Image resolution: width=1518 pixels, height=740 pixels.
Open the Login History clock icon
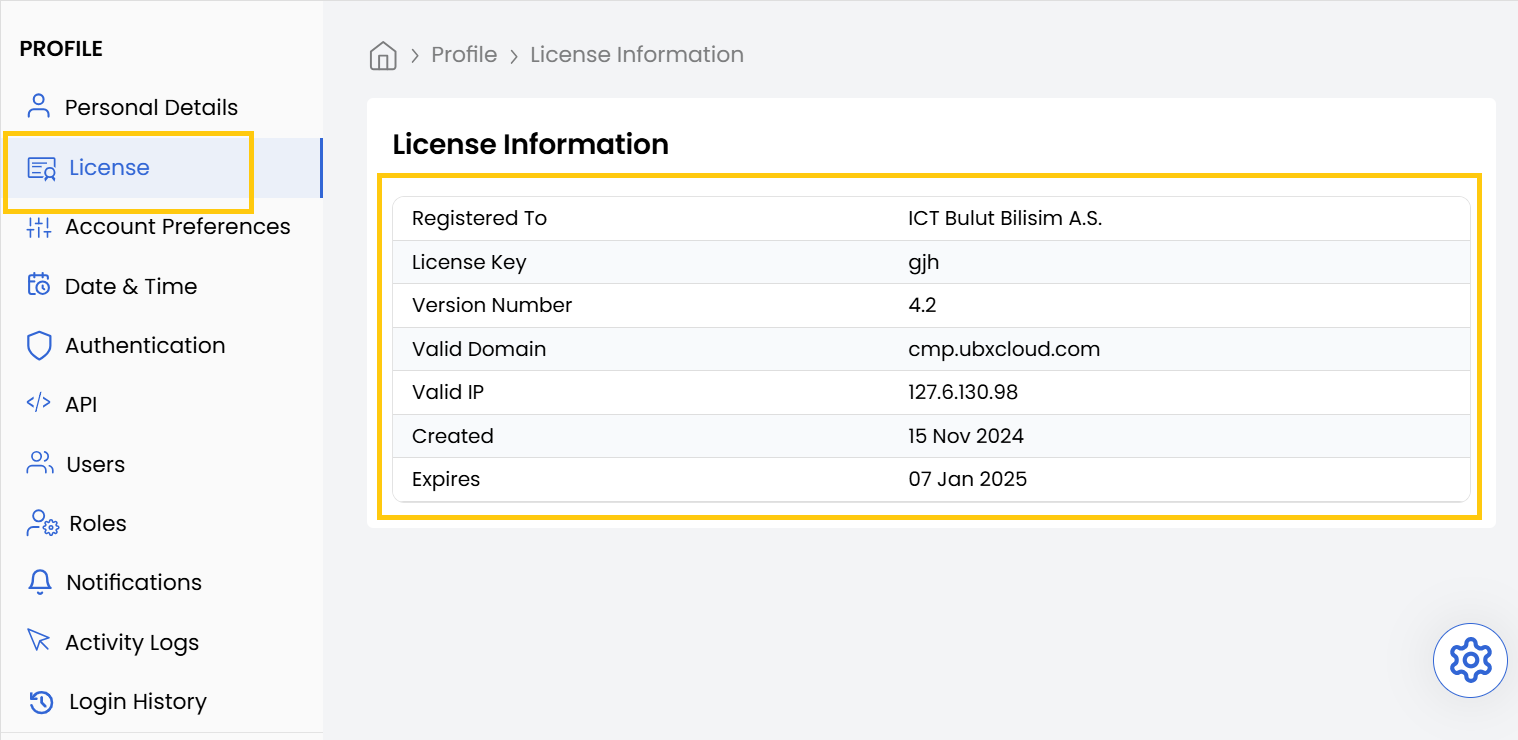38,701
